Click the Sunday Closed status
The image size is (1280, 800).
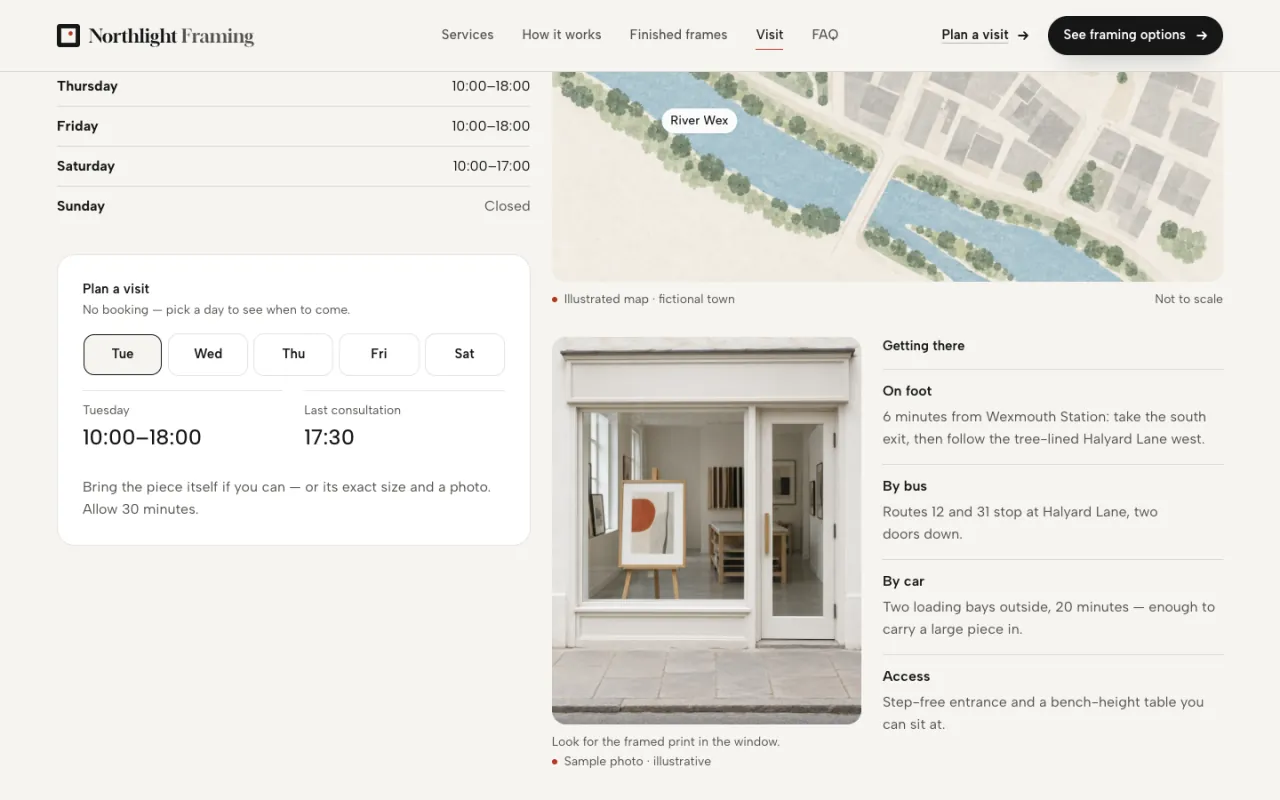tap(507, 206)
